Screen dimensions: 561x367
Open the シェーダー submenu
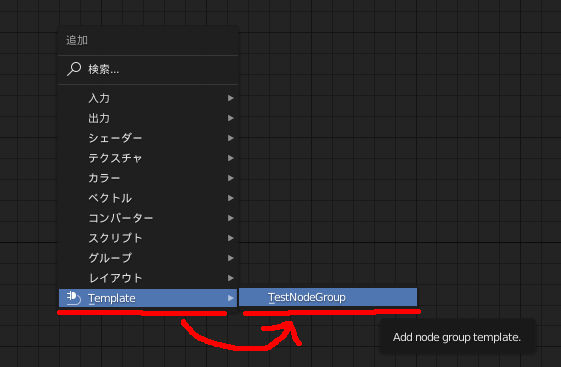(x=148, y=138)
